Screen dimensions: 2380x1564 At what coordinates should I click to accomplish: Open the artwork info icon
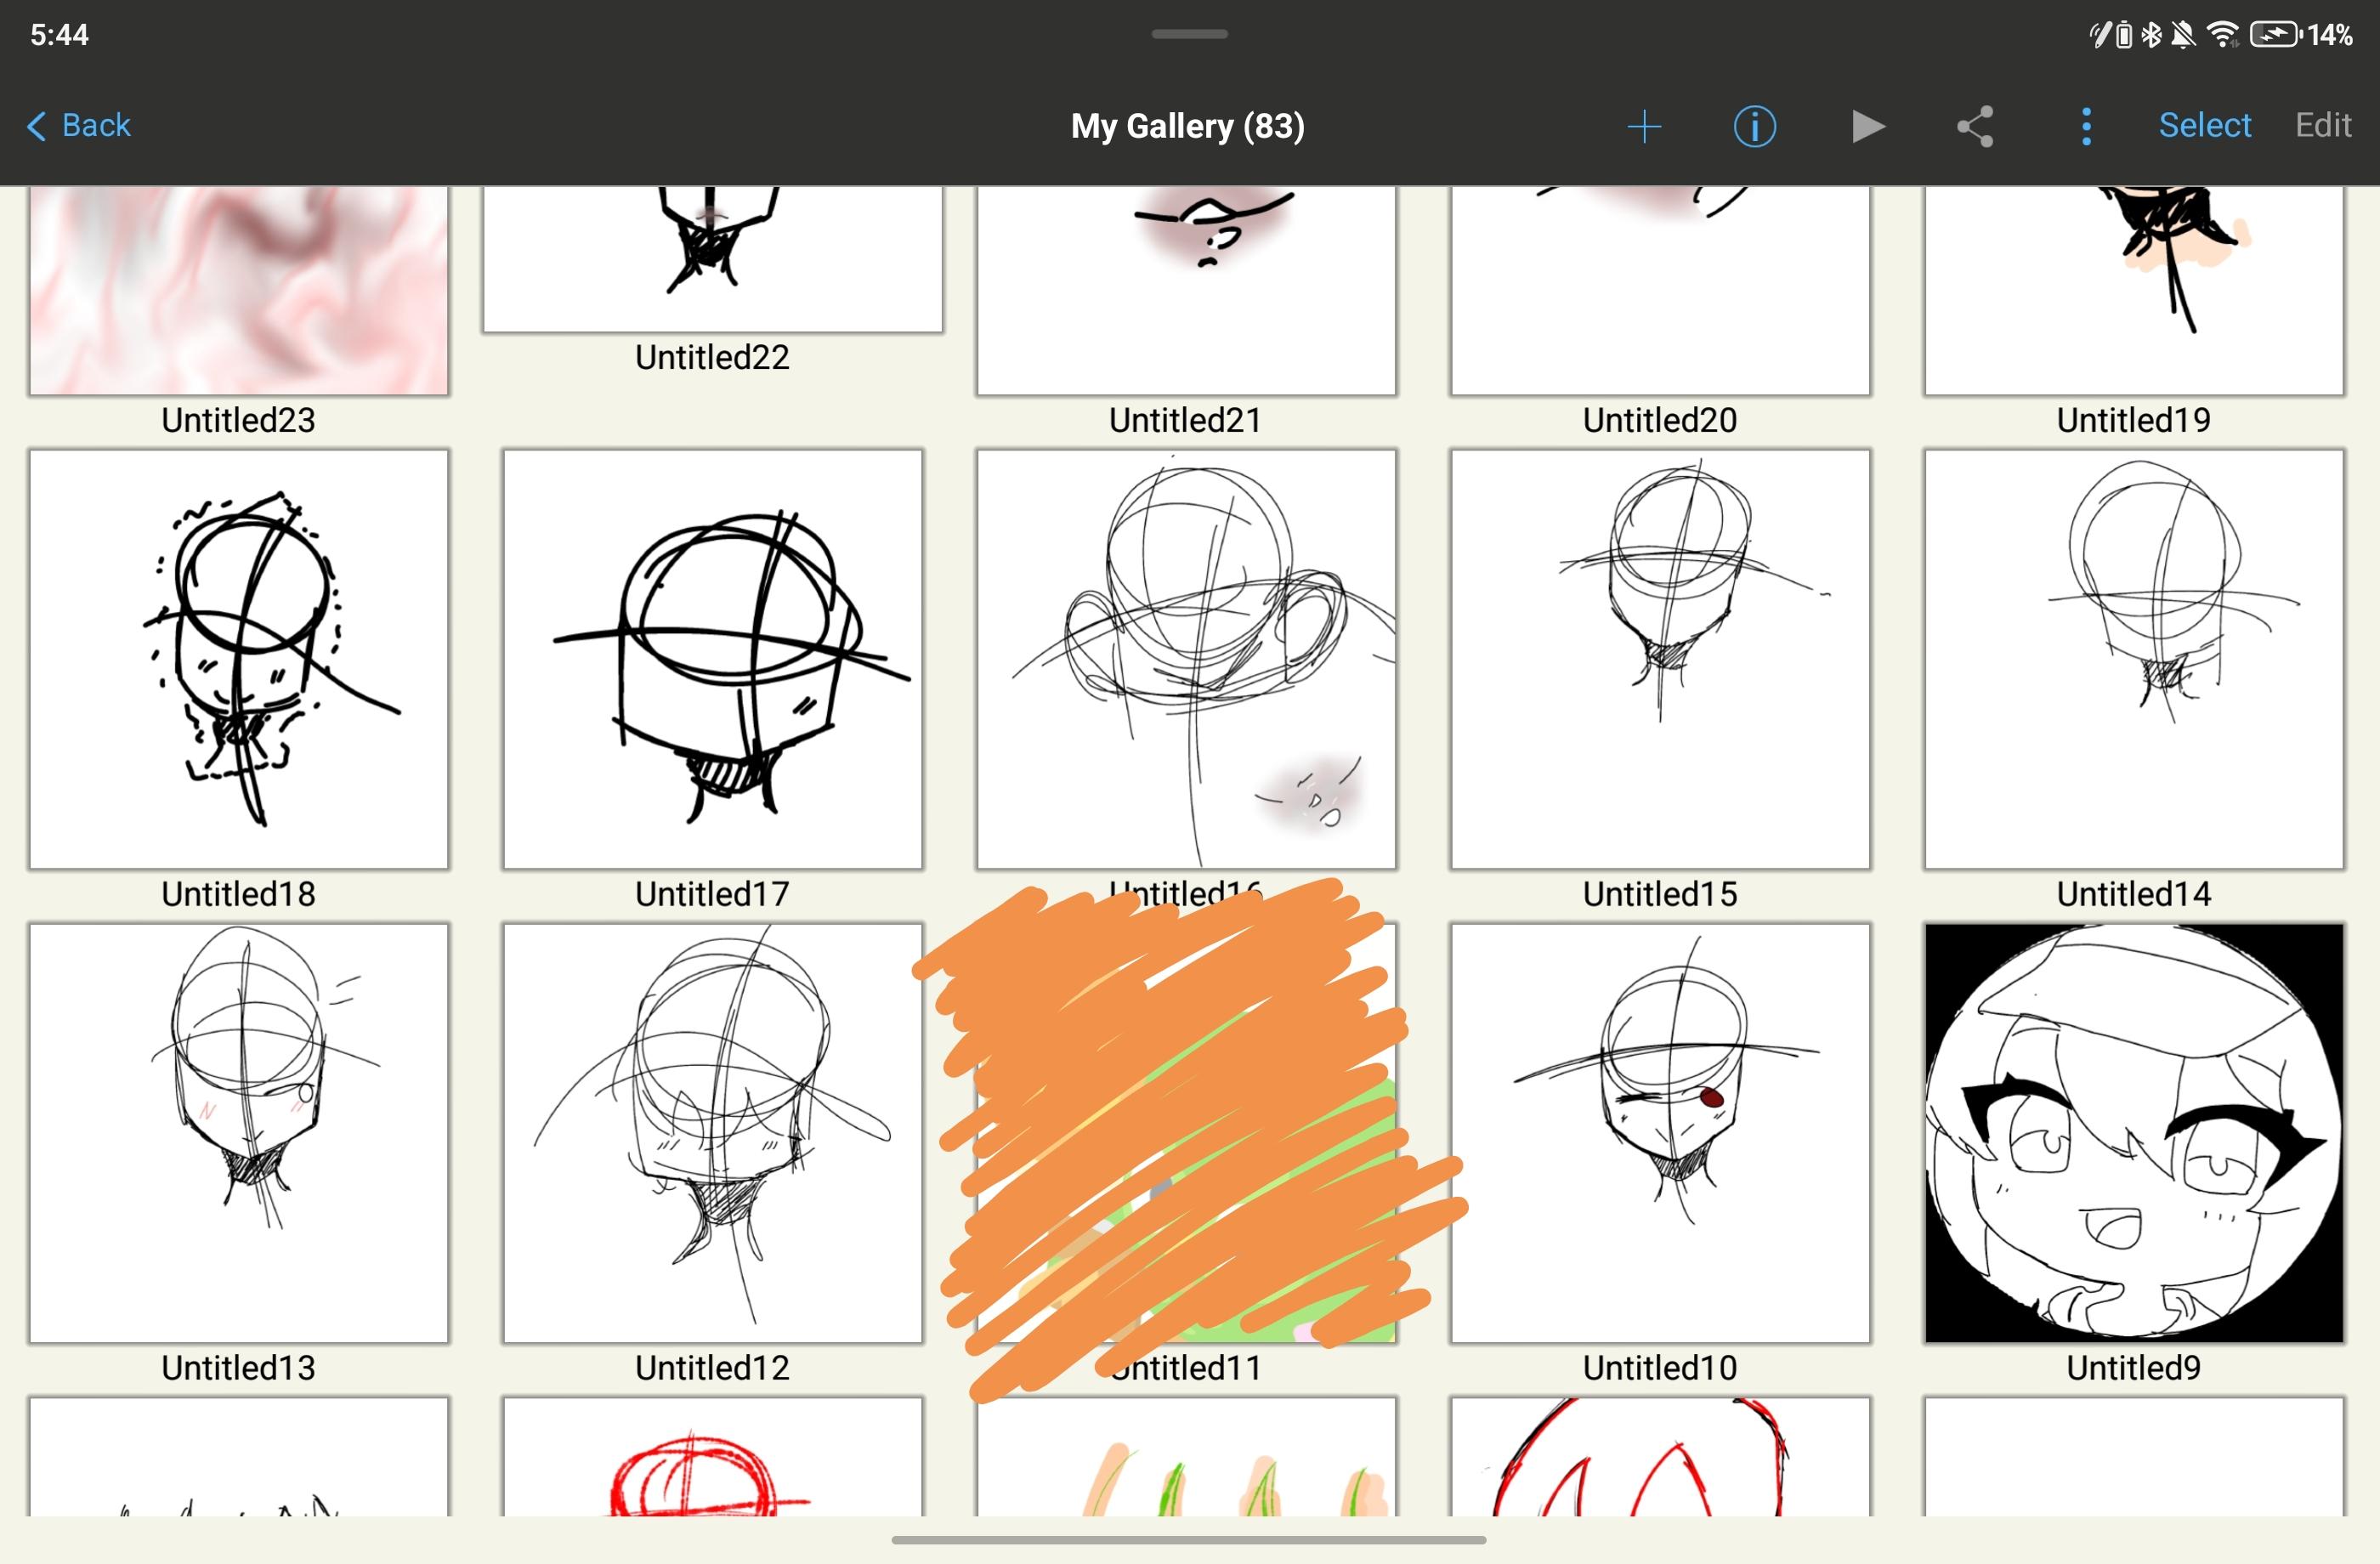pos(1755,127)
